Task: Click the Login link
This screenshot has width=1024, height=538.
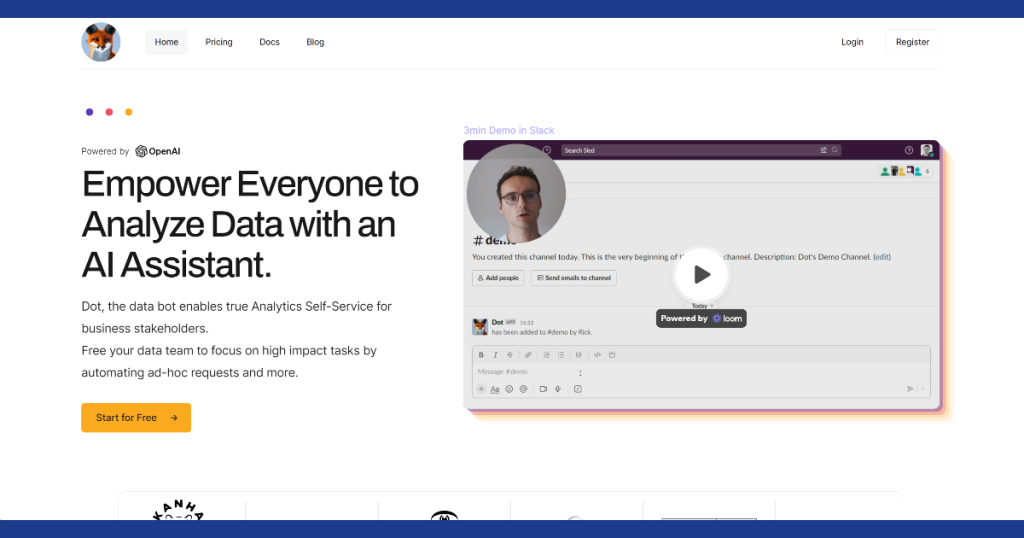Action: pyautogui.click(x=852, y=42)
